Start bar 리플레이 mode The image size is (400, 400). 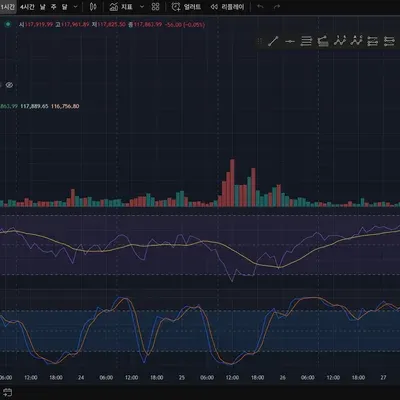228,7
